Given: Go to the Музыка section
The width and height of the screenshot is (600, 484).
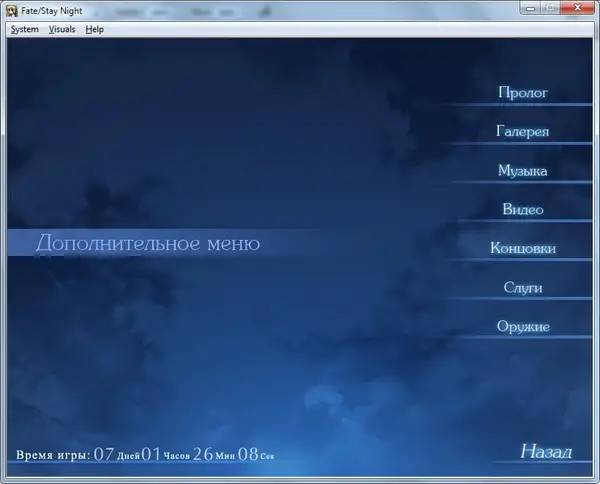Looking at the screenshot, I should tap(523, 171).
